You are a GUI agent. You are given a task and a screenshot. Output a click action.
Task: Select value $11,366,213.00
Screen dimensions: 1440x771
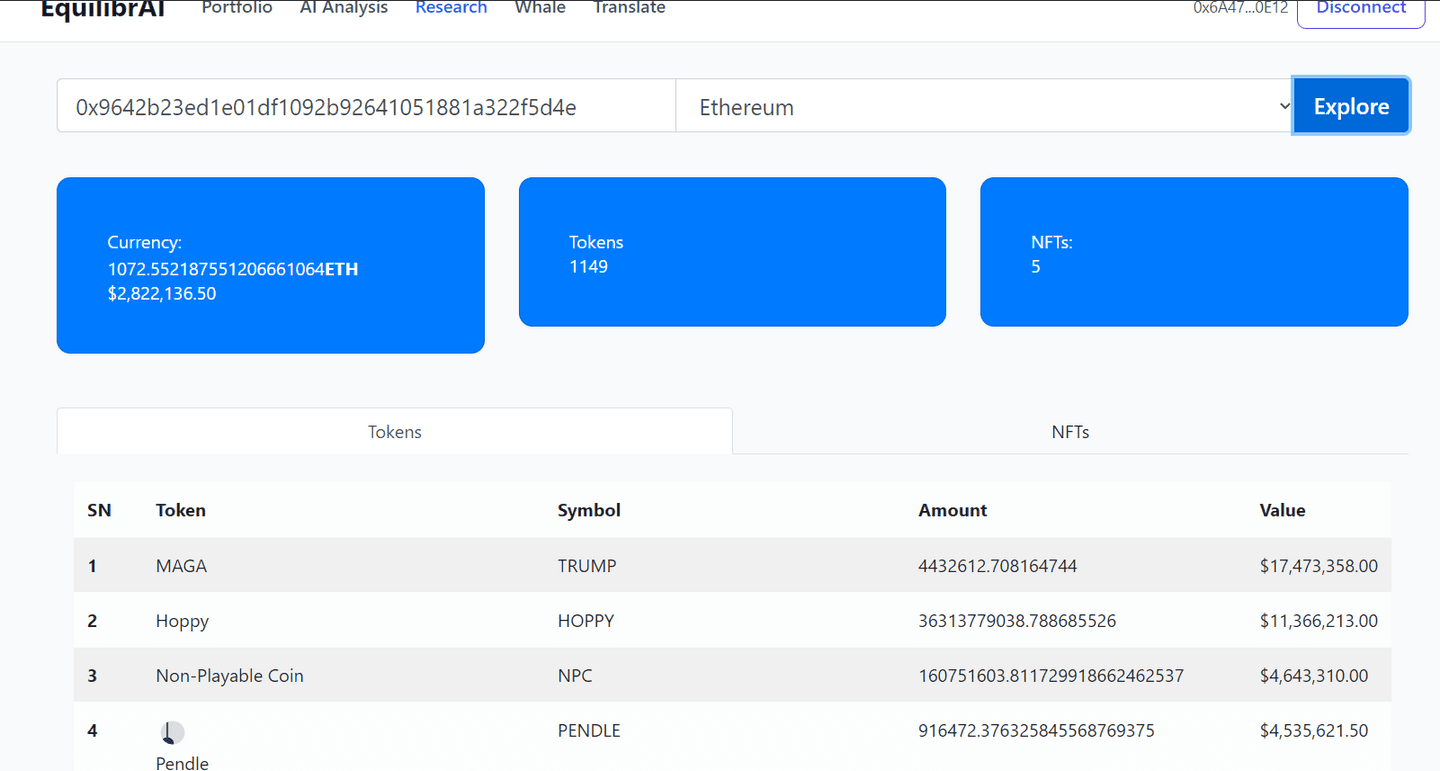(x=1319, y=621)
